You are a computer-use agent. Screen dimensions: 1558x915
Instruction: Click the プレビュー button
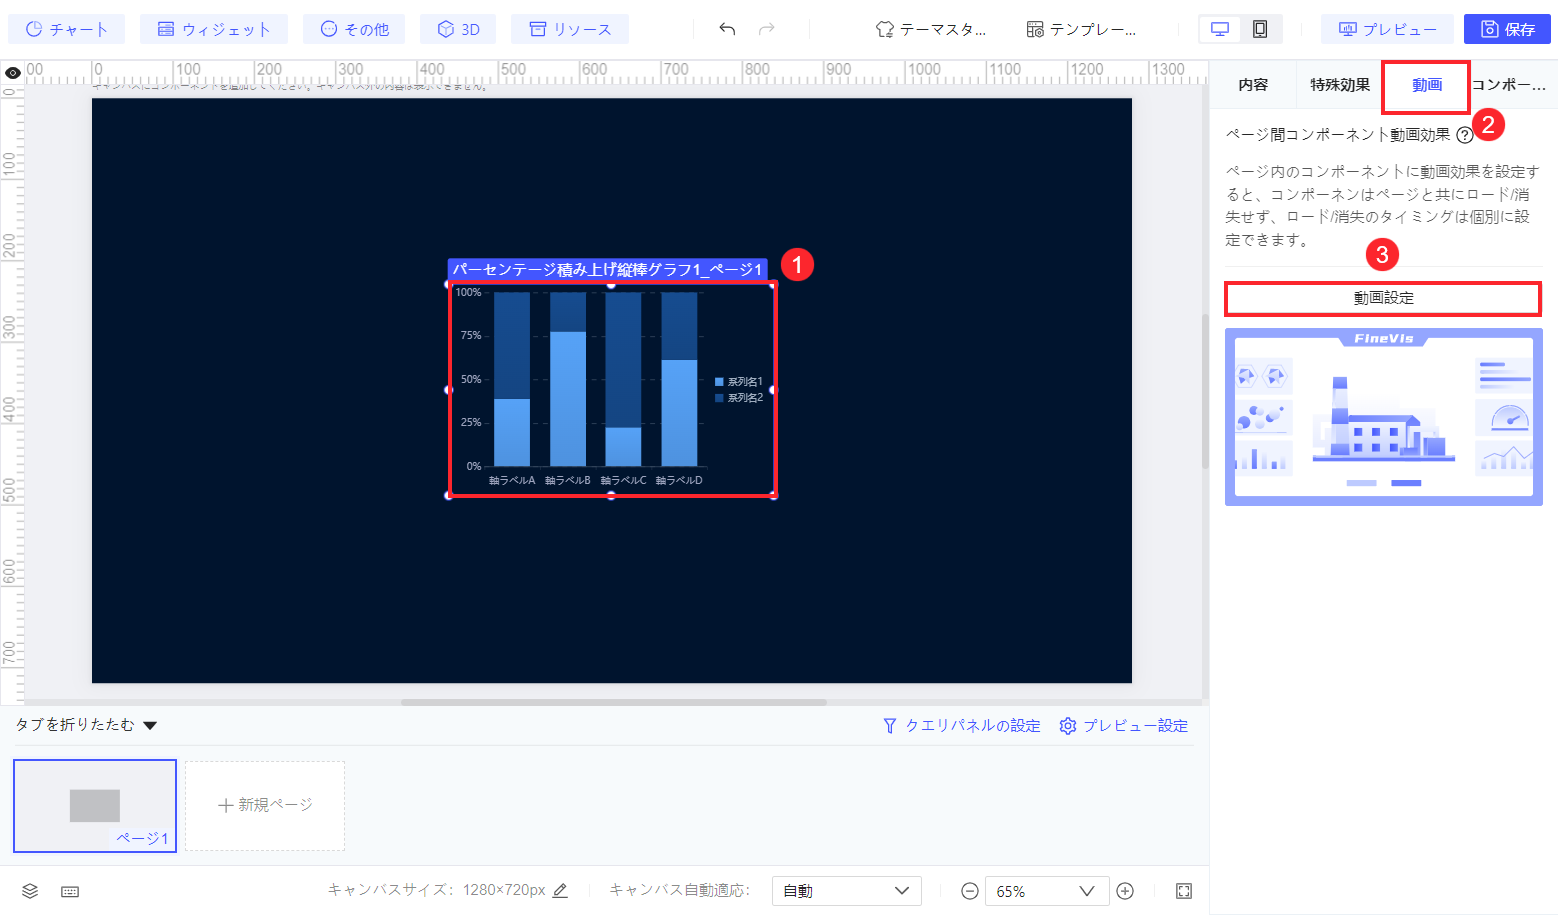[x=1387, y=29]
